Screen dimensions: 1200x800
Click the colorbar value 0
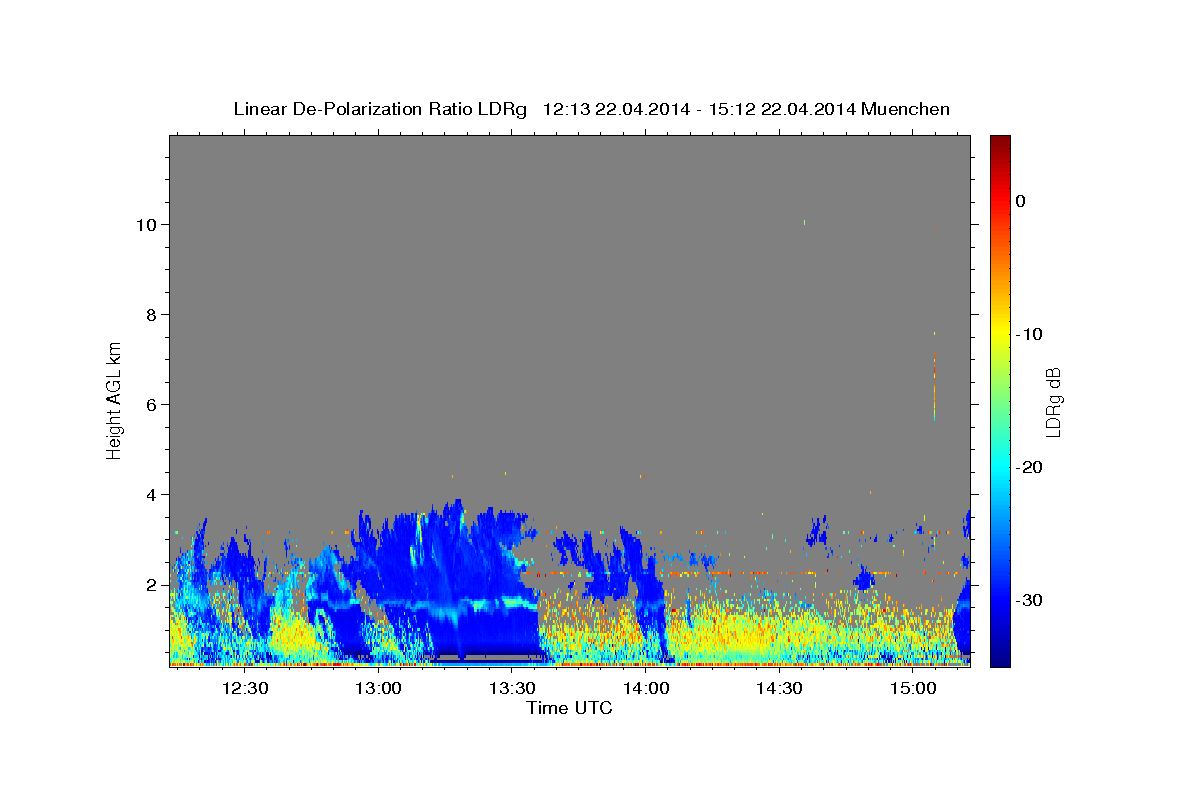[1020, 201]
